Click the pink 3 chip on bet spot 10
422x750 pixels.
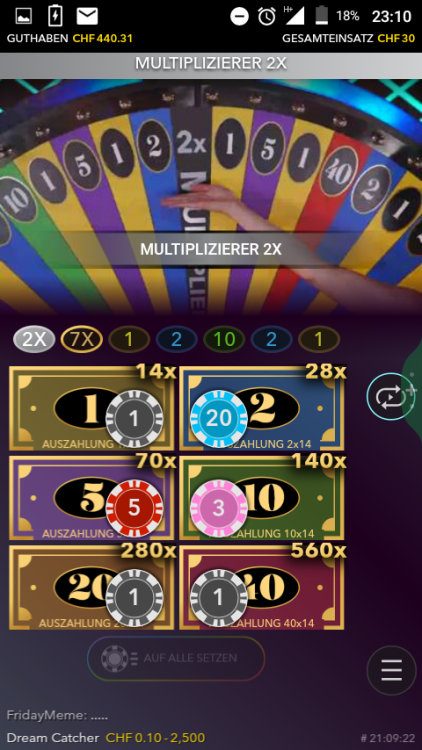pyautogui.click(x=219, y=508)
